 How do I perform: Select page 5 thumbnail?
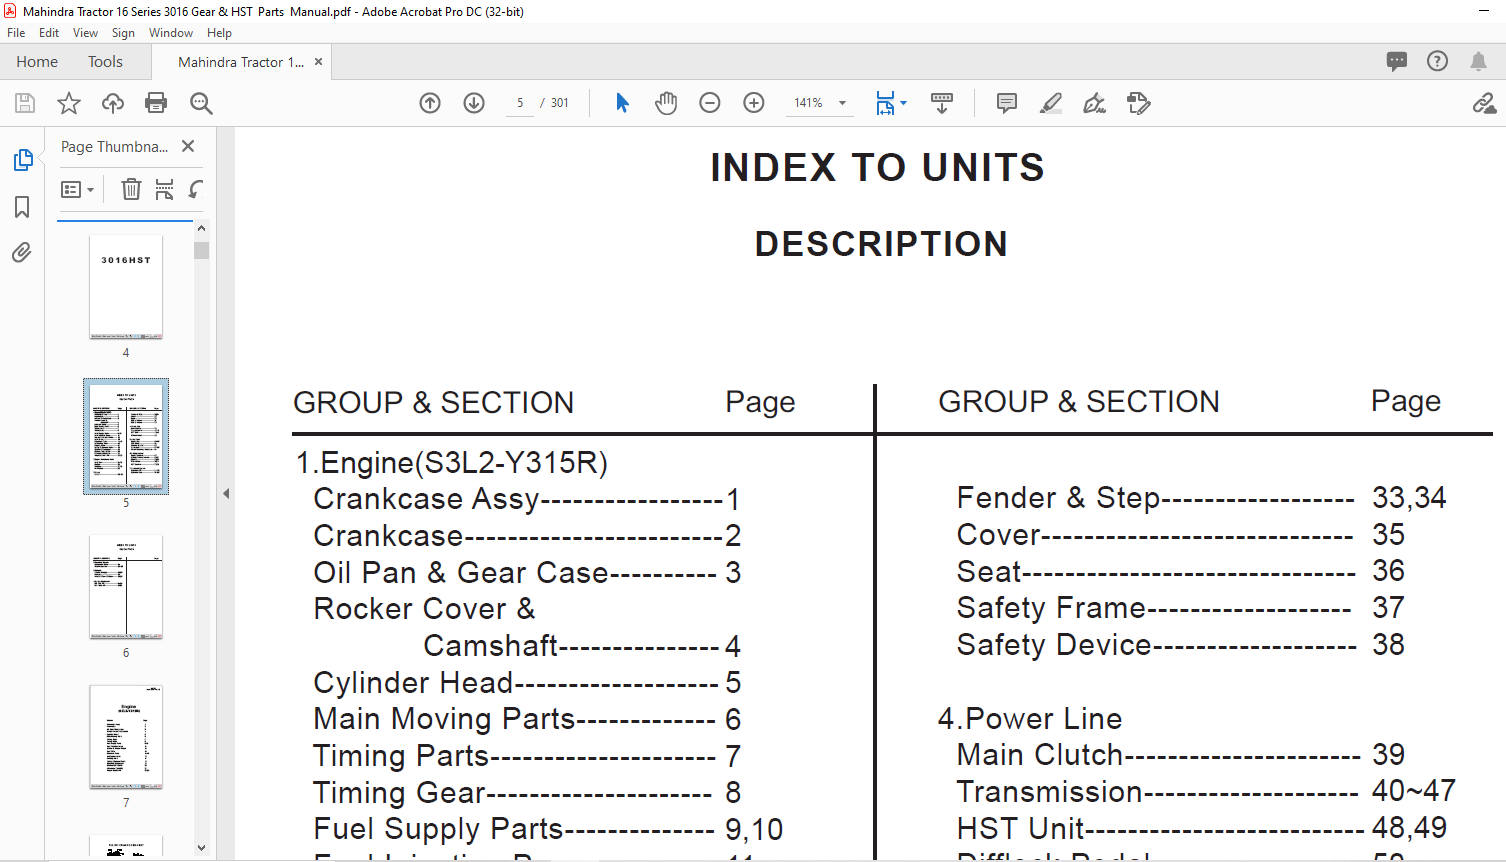click(126, 436)
